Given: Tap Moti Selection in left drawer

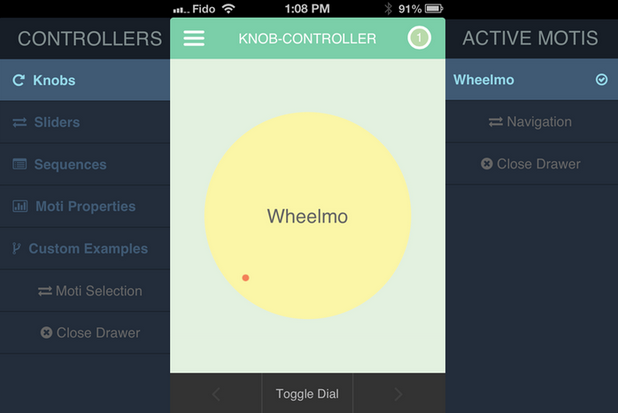Looking at the screenshot, I should 98,291.
